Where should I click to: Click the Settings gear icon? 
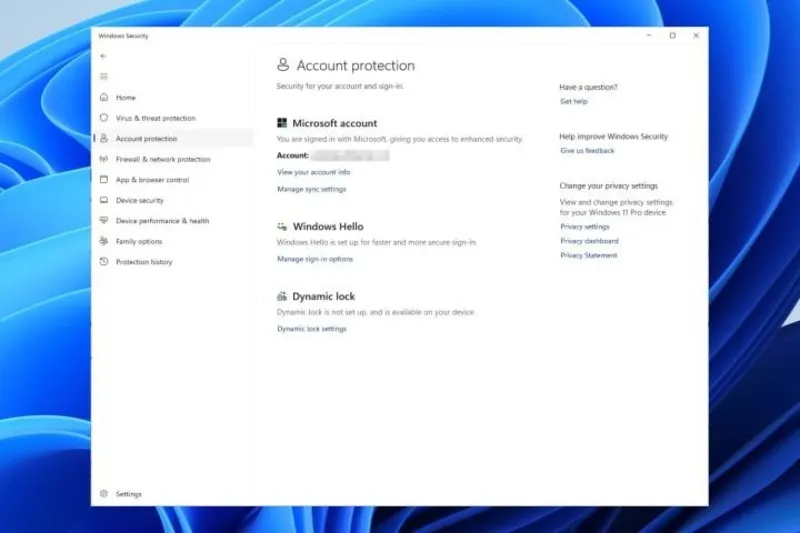pyautogui.click(x=104, y=493)
